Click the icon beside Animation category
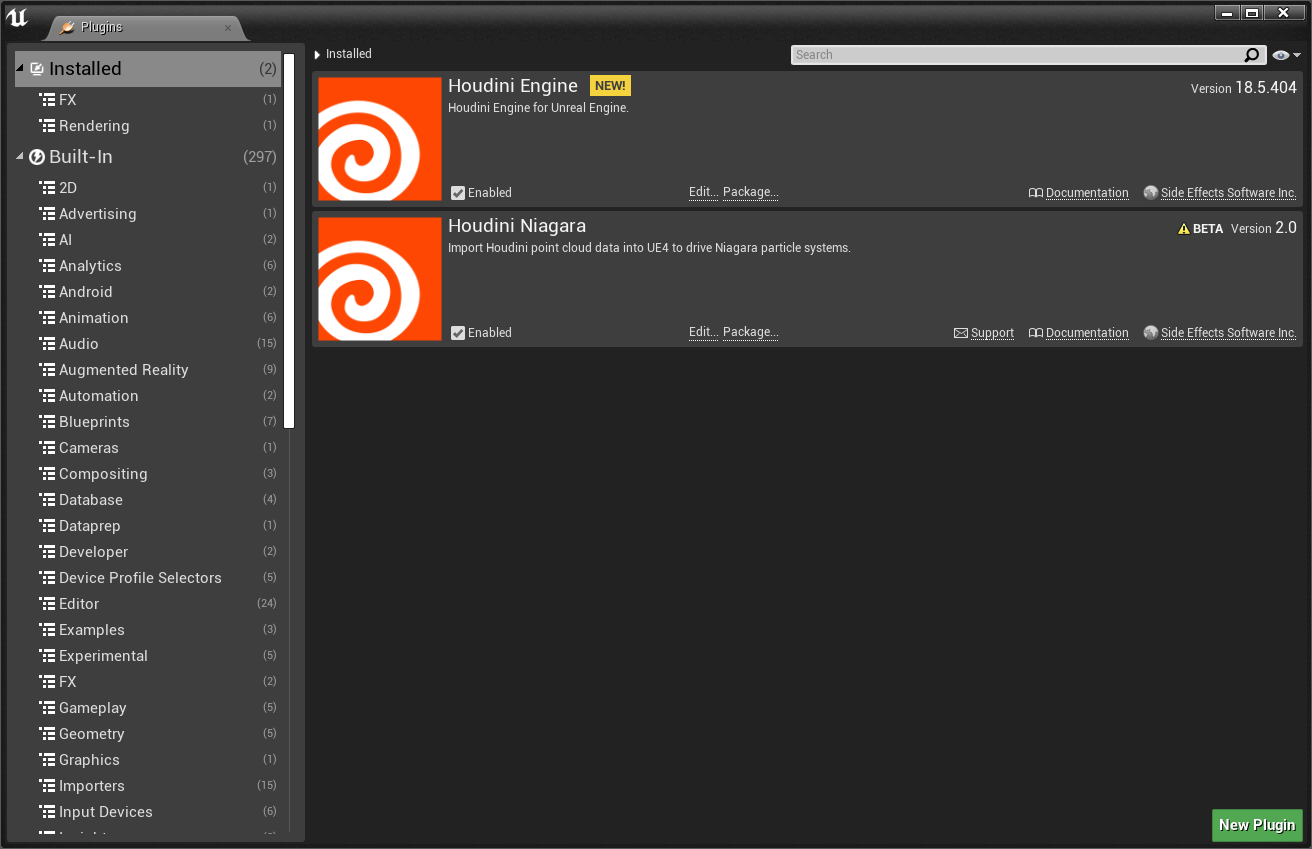The image size is (1312, 849). tap(47, 318)
